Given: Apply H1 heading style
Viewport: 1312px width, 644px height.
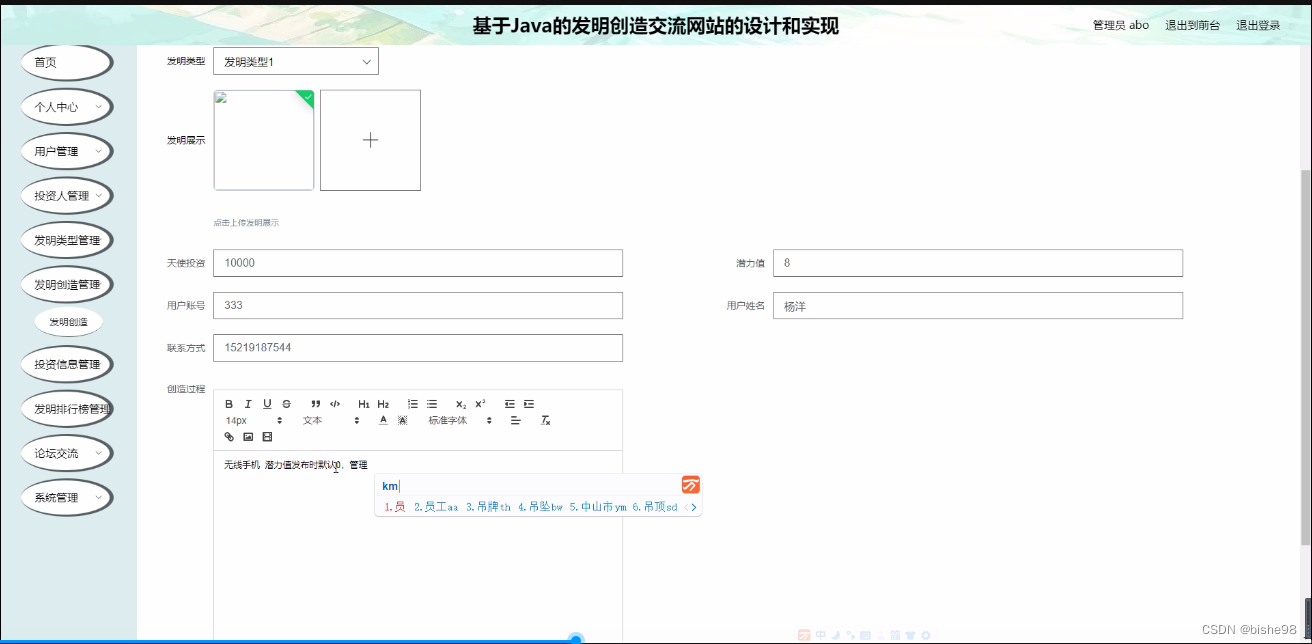Looking at the screenshot, I should 364,404.
